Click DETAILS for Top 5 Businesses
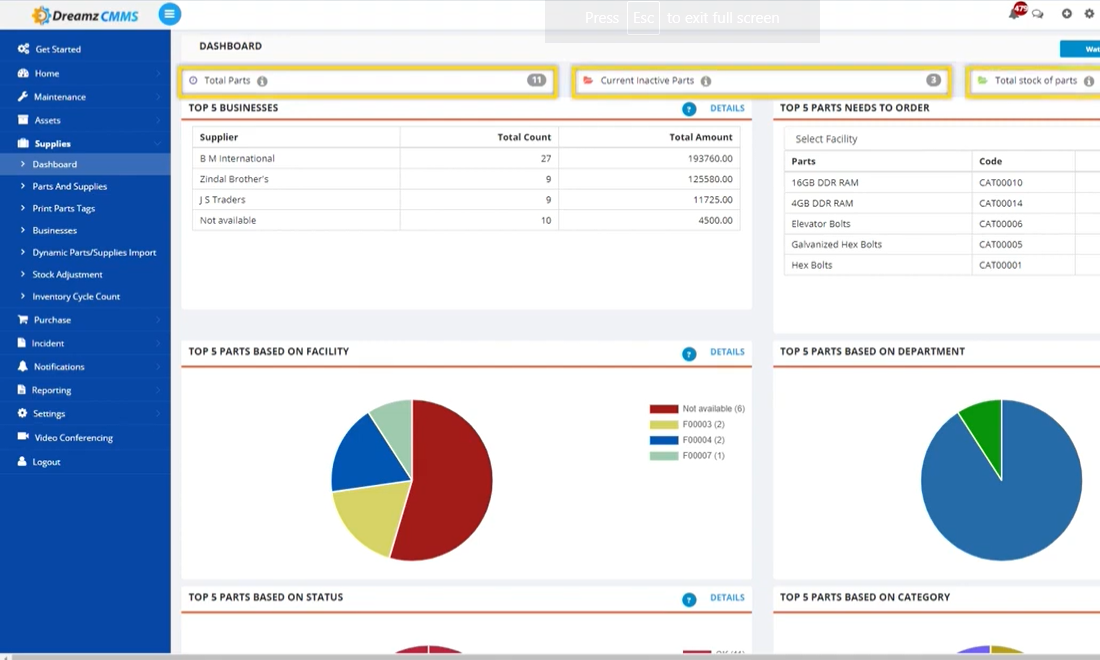 coord(727,108)
